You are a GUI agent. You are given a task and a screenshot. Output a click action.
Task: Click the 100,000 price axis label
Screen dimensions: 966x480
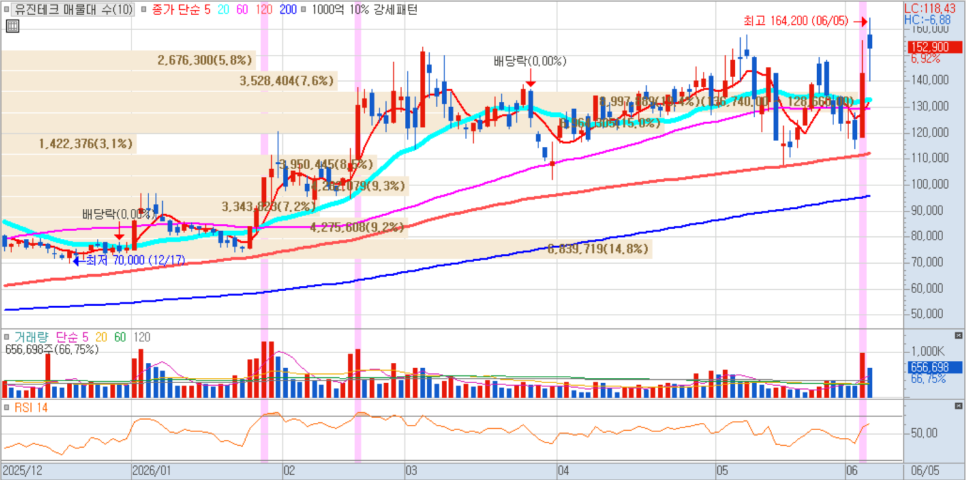(930, 184)
